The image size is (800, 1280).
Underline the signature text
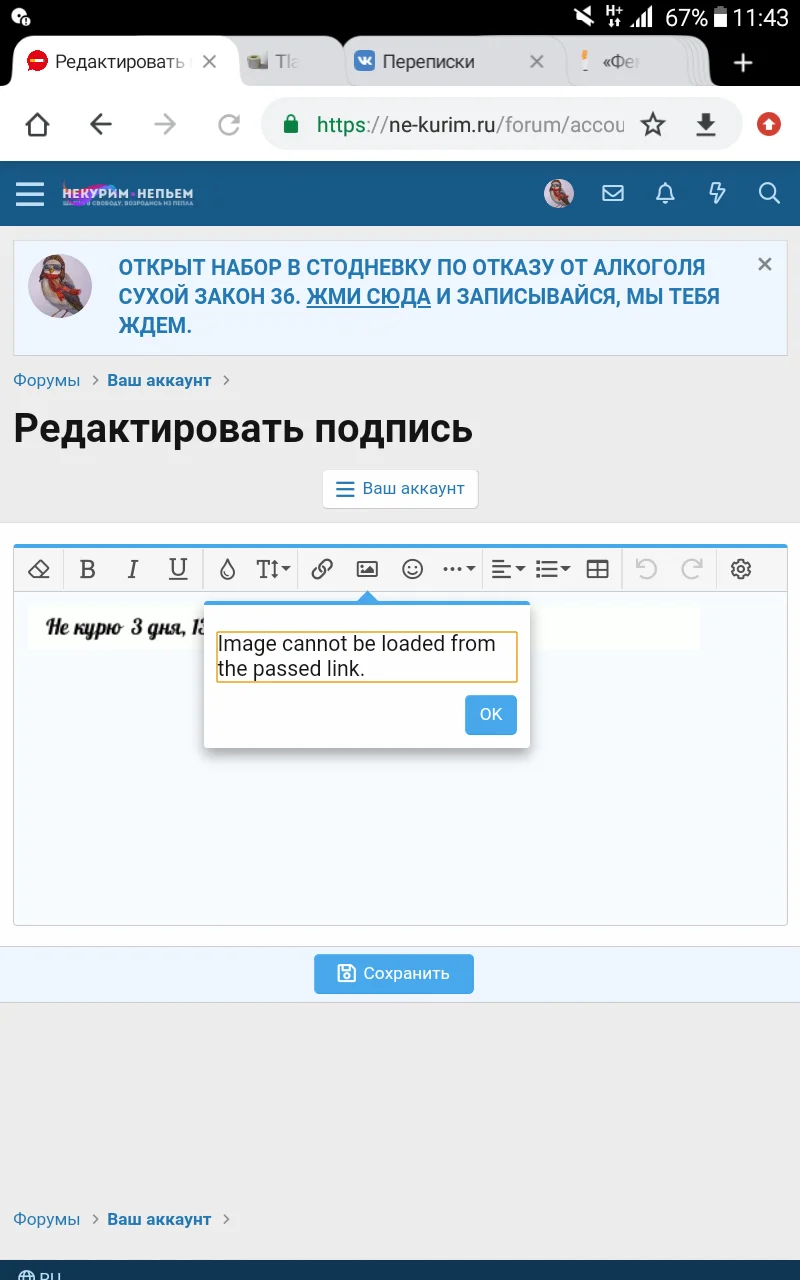178,568
